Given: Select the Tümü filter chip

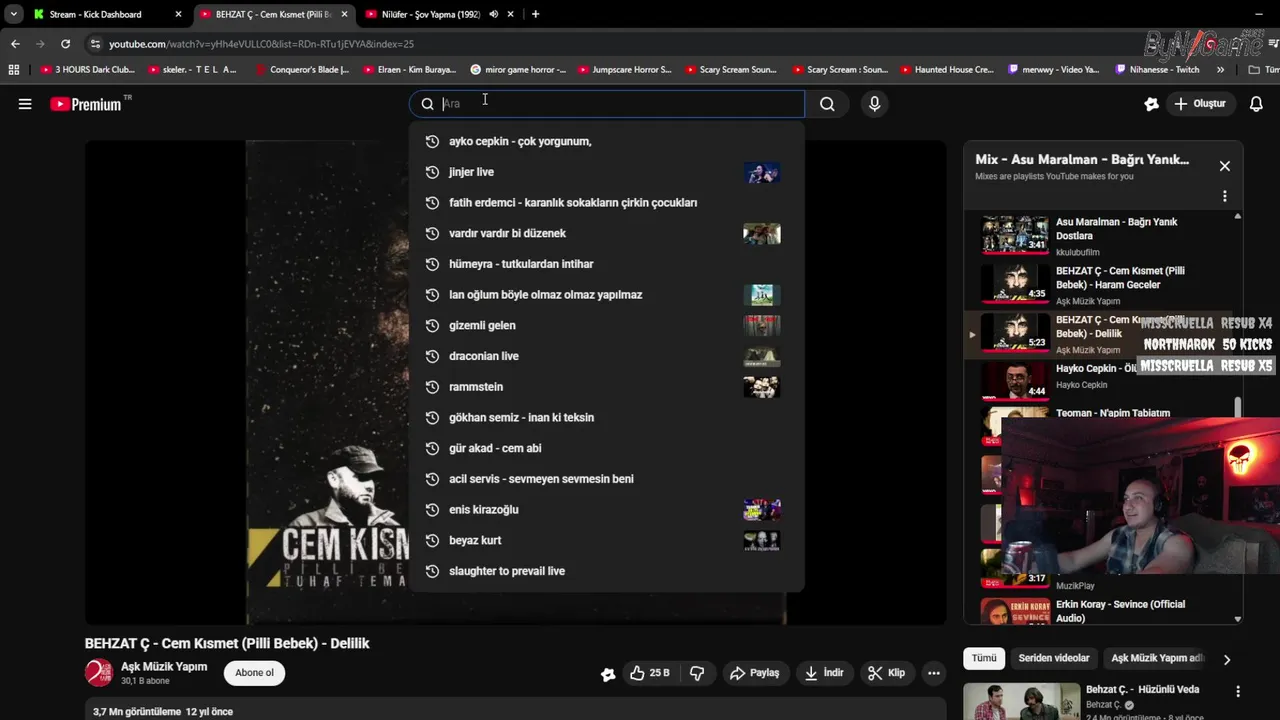Looking at the screenshot, I should pyautogui.click(x=984, y=658).
